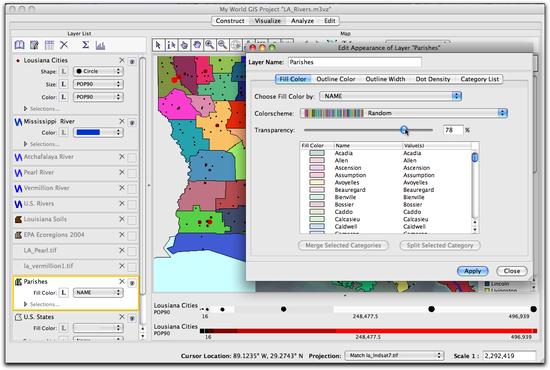Click the Acadia fill color swatch

click(317, 153)
